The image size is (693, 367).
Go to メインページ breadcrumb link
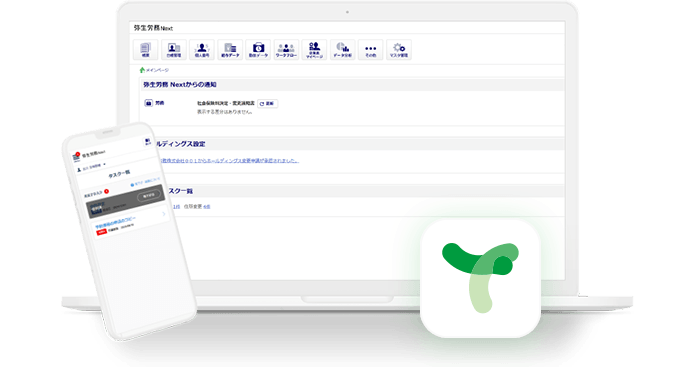click(157, 70)
